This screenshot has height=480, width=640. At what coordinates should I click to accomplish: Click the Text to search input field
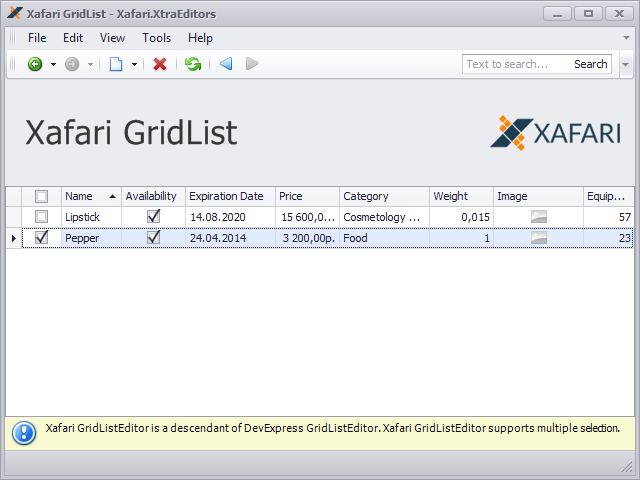516,64
